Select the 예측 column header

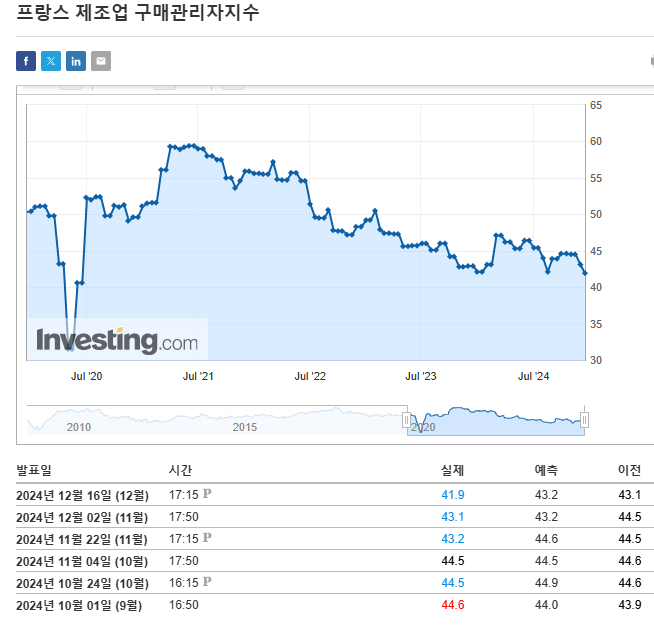click(546, 470)
